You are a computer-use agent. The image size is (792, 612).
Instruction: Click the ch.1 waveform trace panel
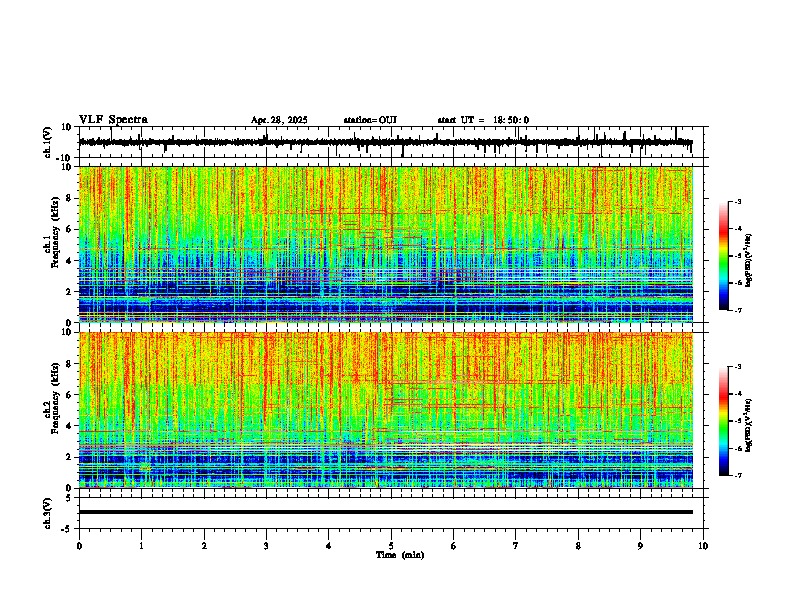point(393,142)
